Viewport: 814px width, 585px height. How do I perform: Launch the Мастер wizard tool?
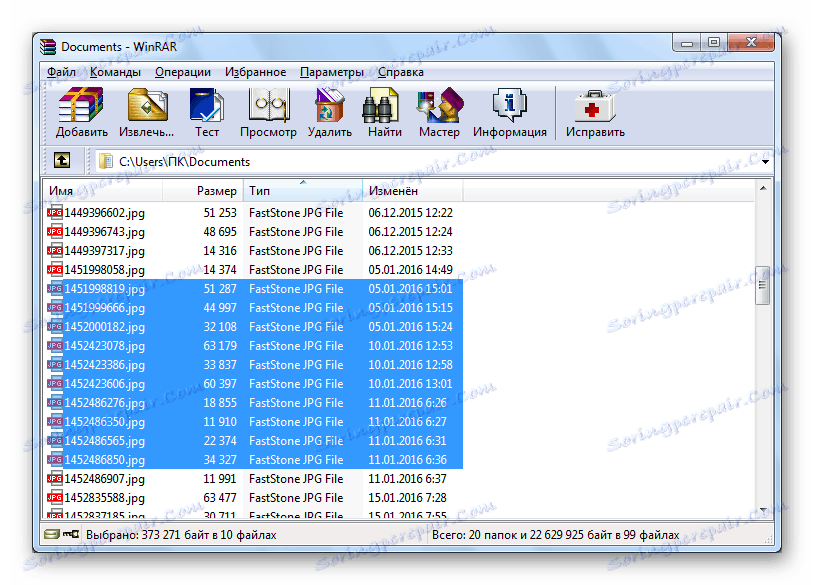[439, 113]
